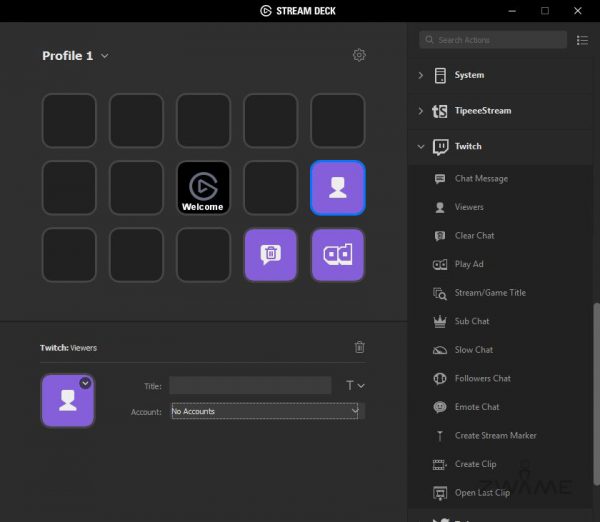Select Viewers action label in list

(x=469, y=207)
